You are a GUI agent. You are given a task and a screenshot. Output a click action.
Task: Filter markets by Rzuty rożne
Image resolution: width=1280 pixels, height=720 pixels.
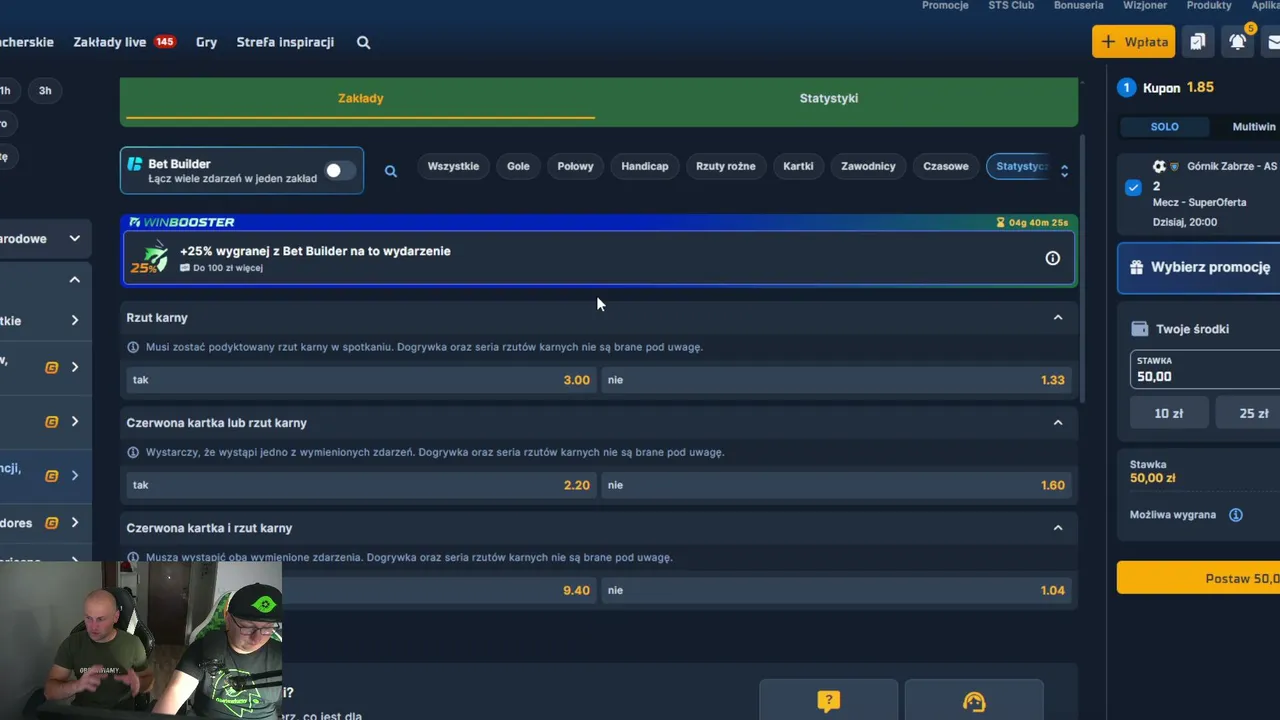726,166
